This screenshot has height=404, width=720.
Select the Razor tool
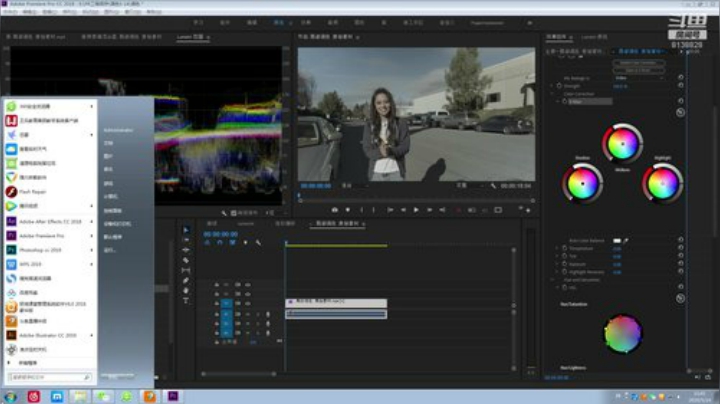pos(186,260)
